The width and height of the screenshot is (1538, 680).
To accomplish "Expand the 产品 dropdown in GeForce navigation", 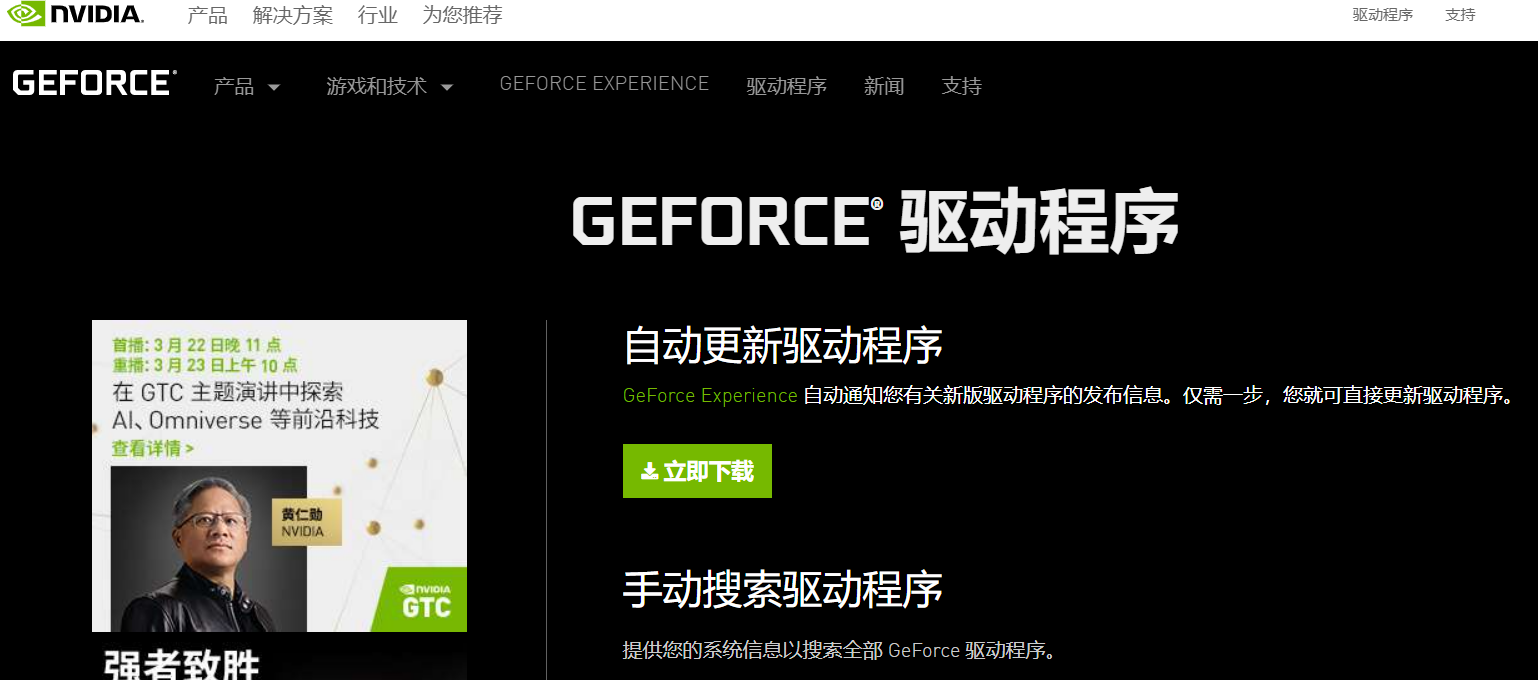I will pos(246,86).
